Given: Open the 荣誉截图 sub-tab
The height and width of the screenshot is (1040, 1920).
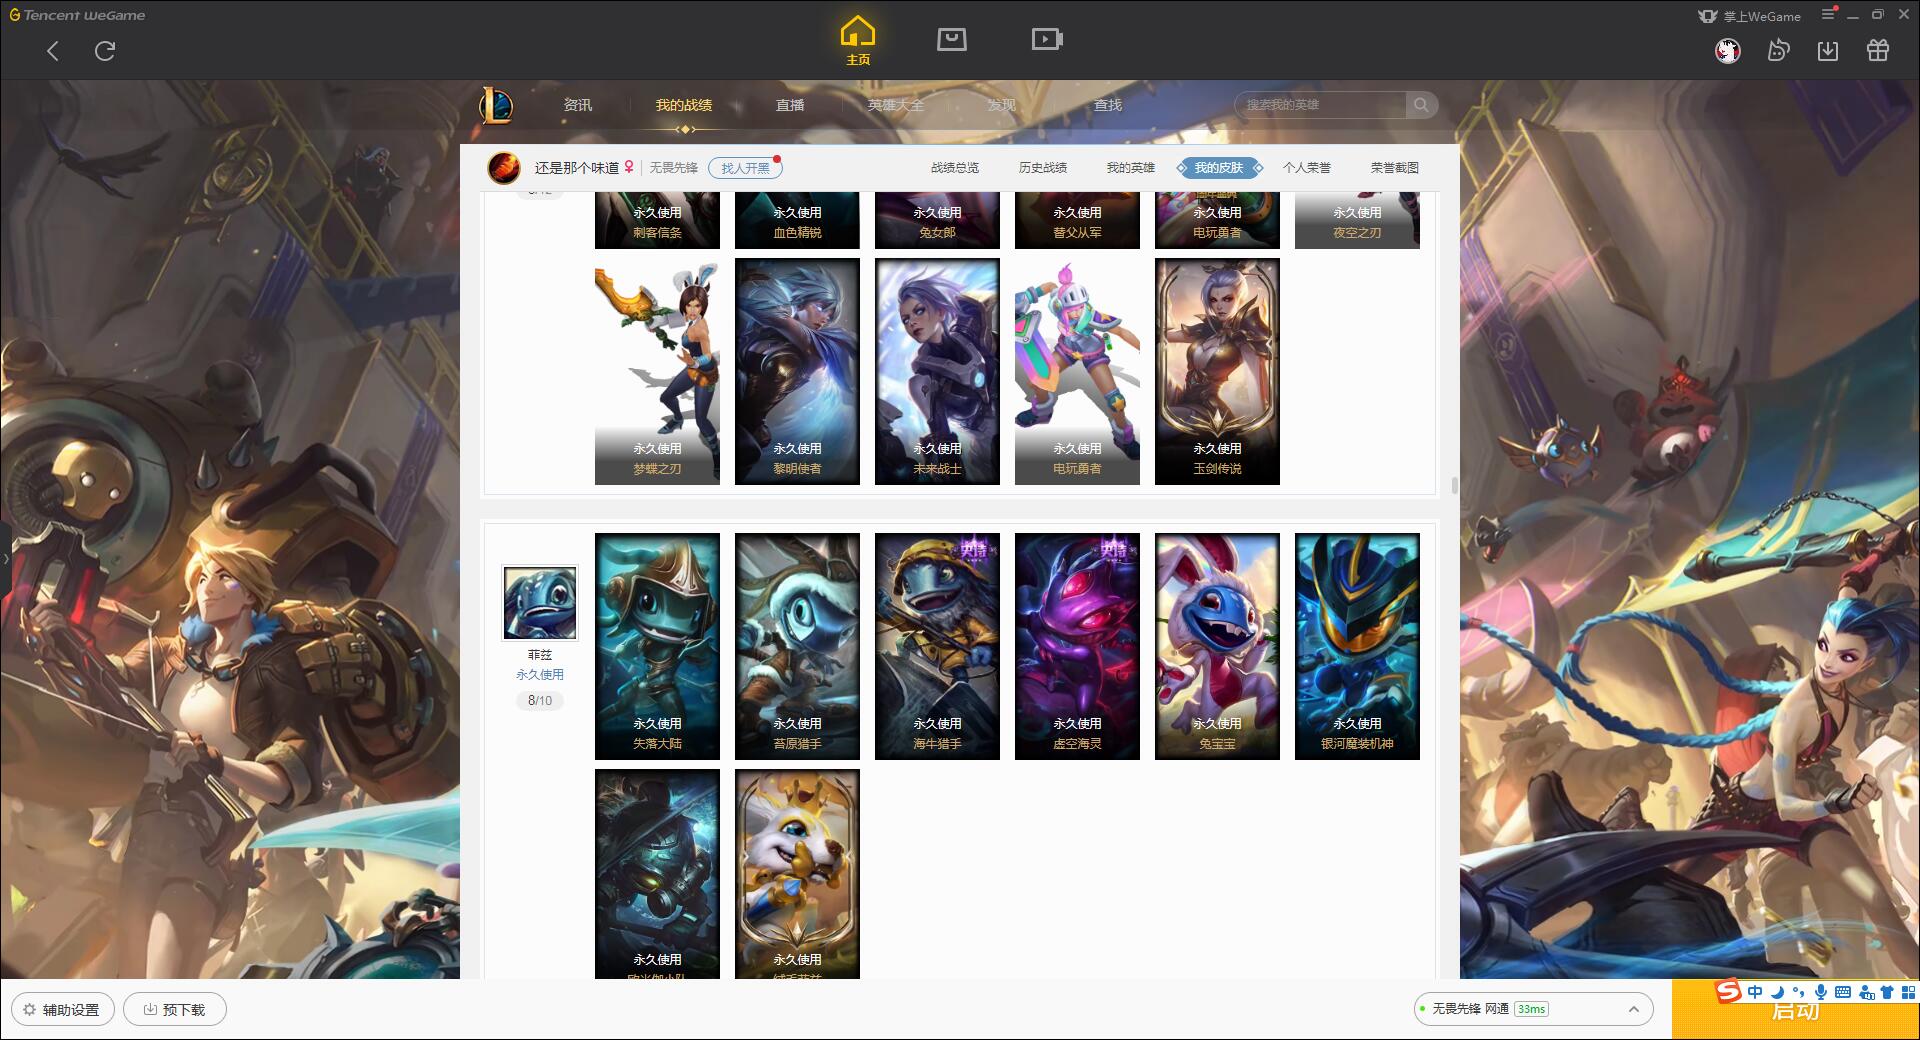Looking at the screenshot, I should 1395,168.
